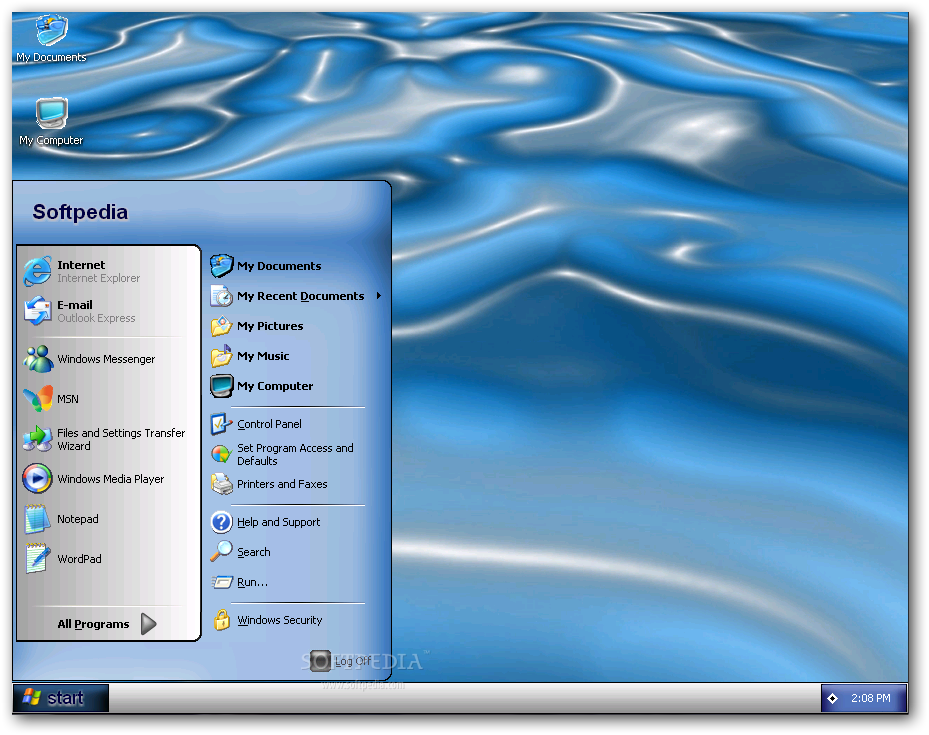Select the My Documents desktop icon
Screen dimensions: 929x735
pos(51,30)
